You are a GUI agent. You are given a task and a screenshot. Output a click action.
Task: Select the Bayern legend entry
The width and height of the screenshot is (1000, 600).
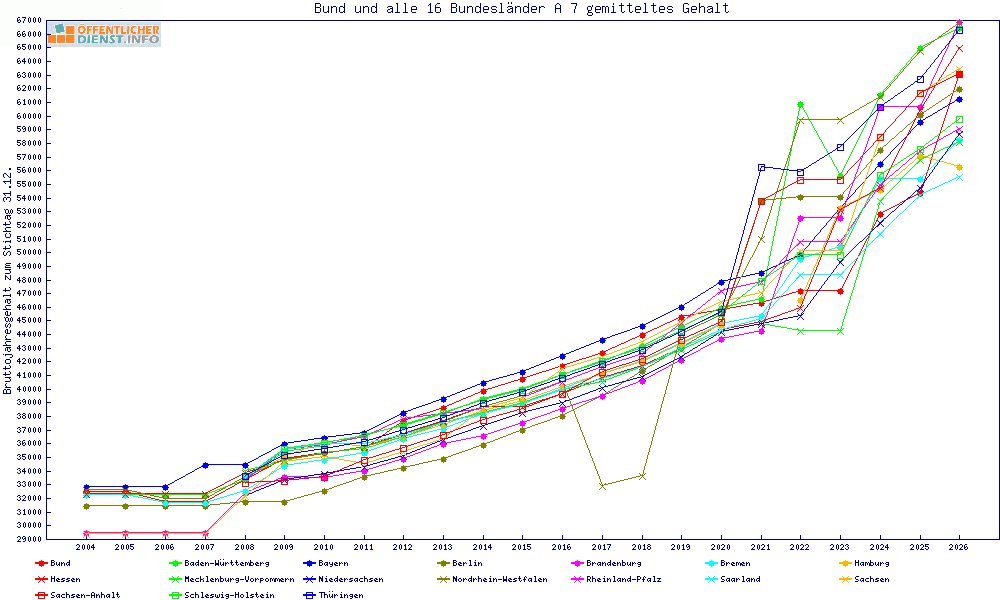pyautogui.click(x=325, y=564)
